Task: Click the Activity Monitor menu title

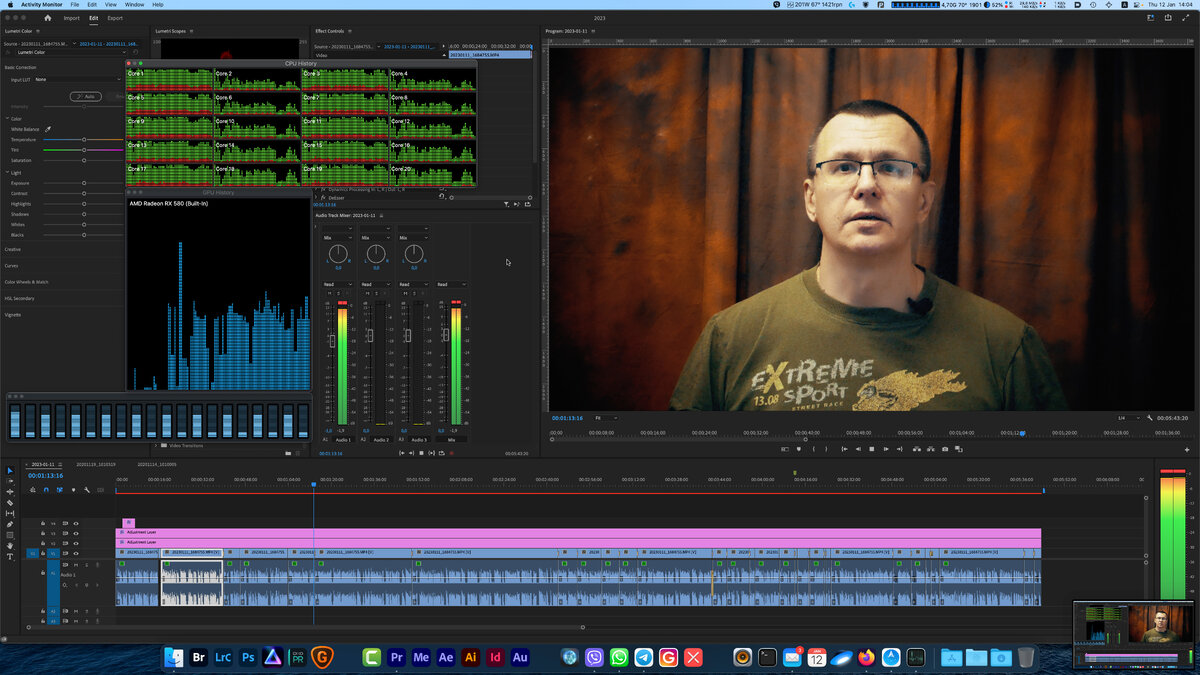Action: coord(40,5)
